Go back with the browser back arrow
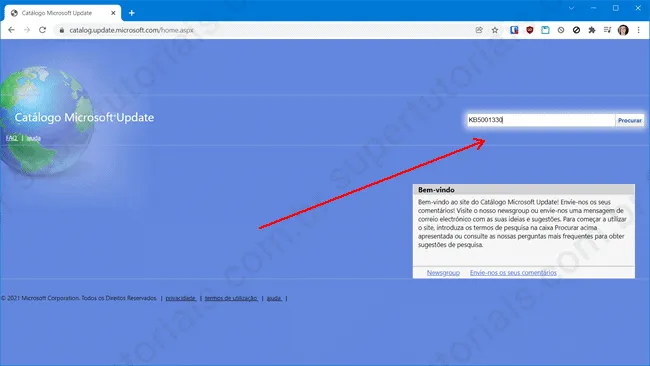The height and width of the screenshot is (366, 650). [x=11, y=30]
